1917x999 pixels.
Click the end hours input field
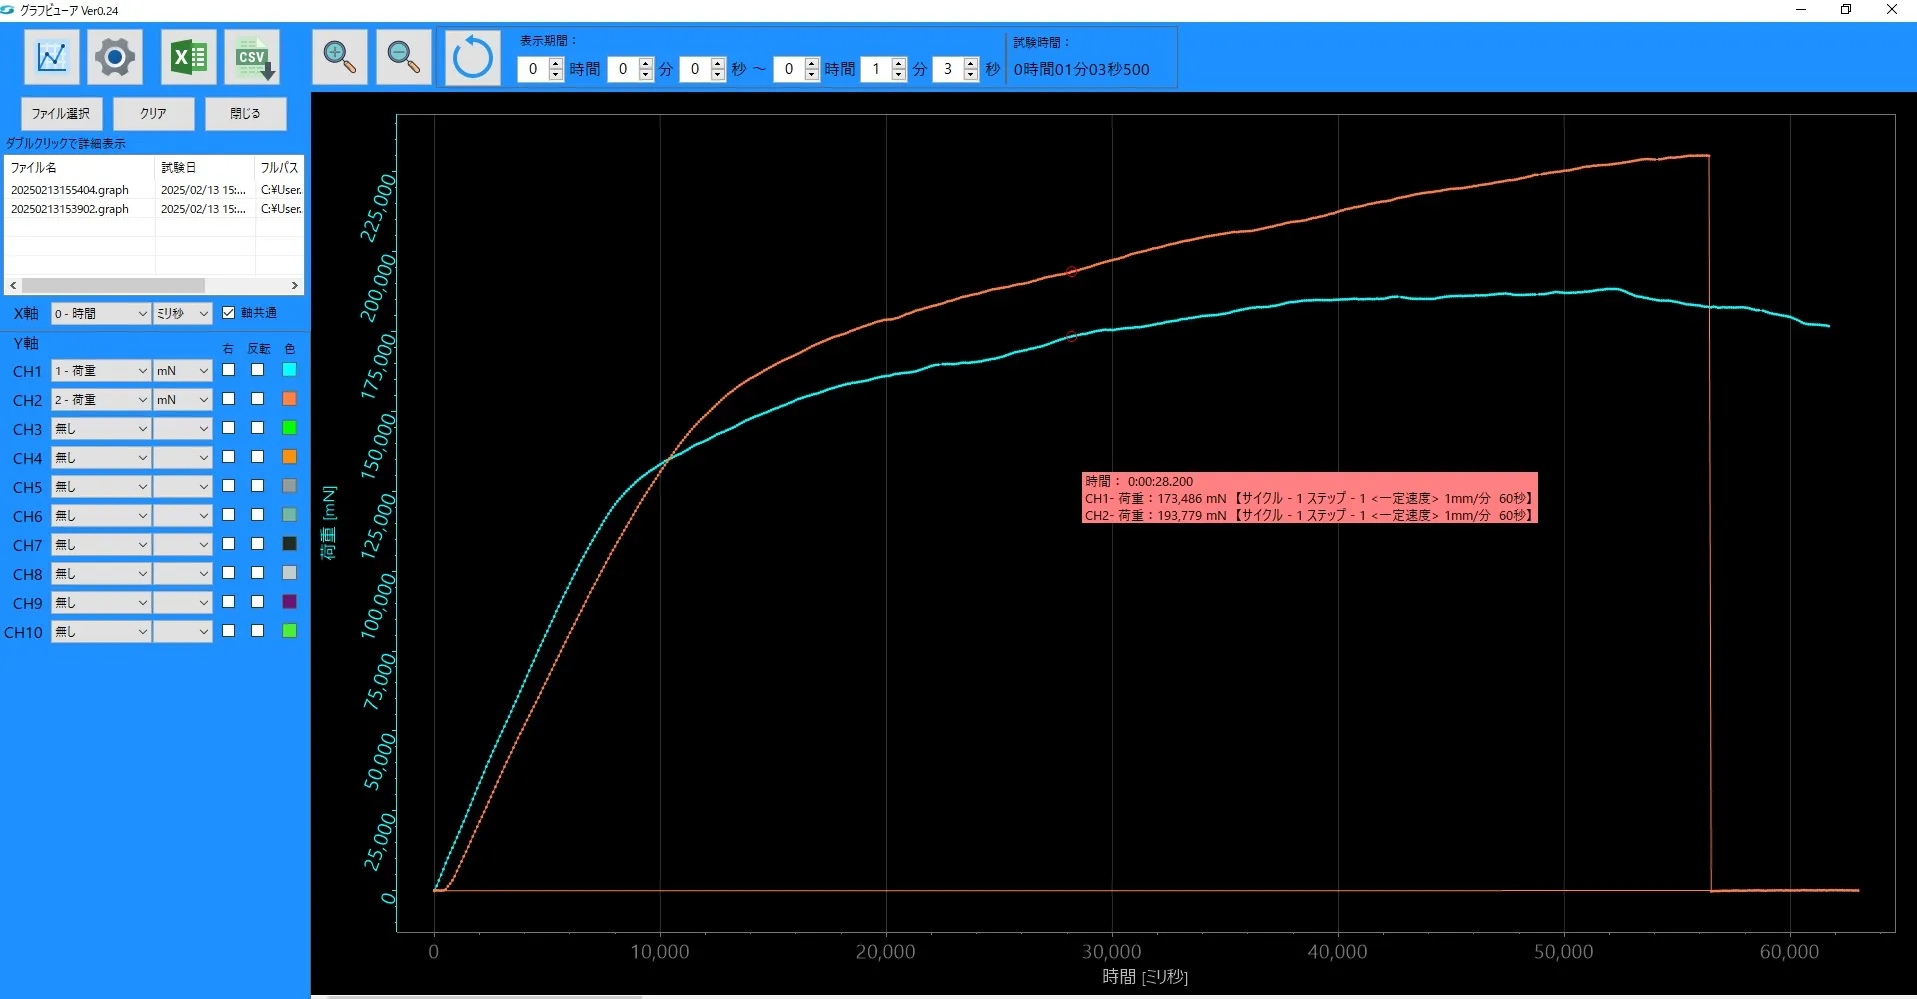(x=789, y=69)
